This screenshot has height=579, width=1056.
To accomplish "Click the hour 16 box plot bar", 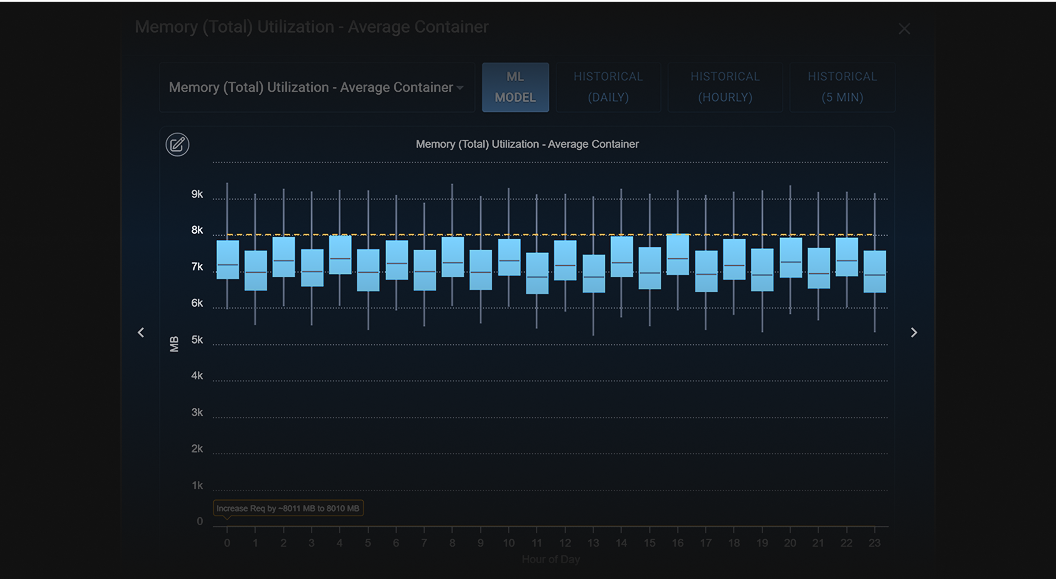I will coord(678,254).
